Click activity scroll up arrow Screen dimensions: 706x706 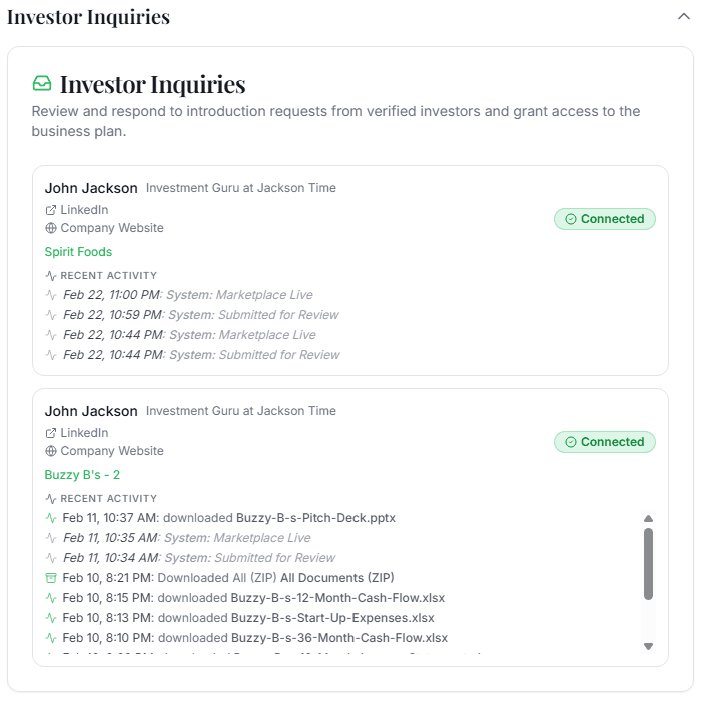(648, 519)
